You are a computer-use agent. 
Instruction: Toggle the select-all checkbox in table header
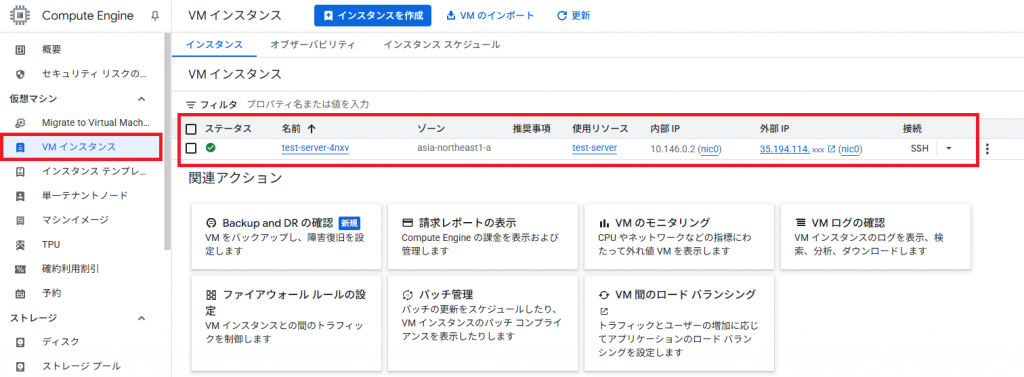tap(191, 129)
